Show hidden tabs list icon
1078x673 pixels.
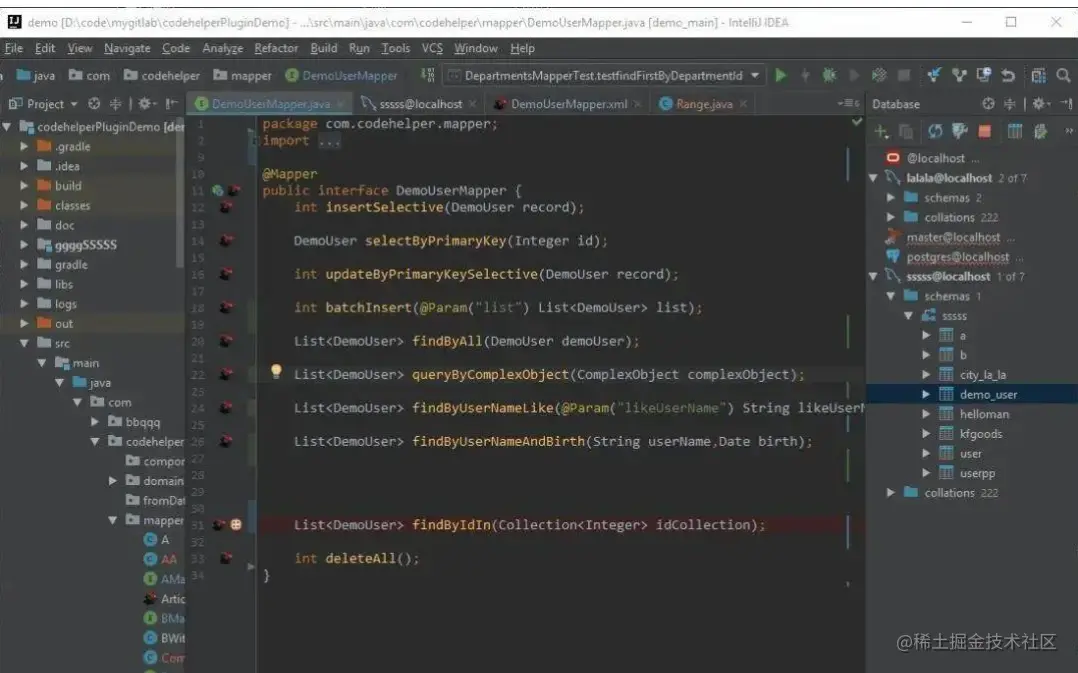click(x=848, y=103)
